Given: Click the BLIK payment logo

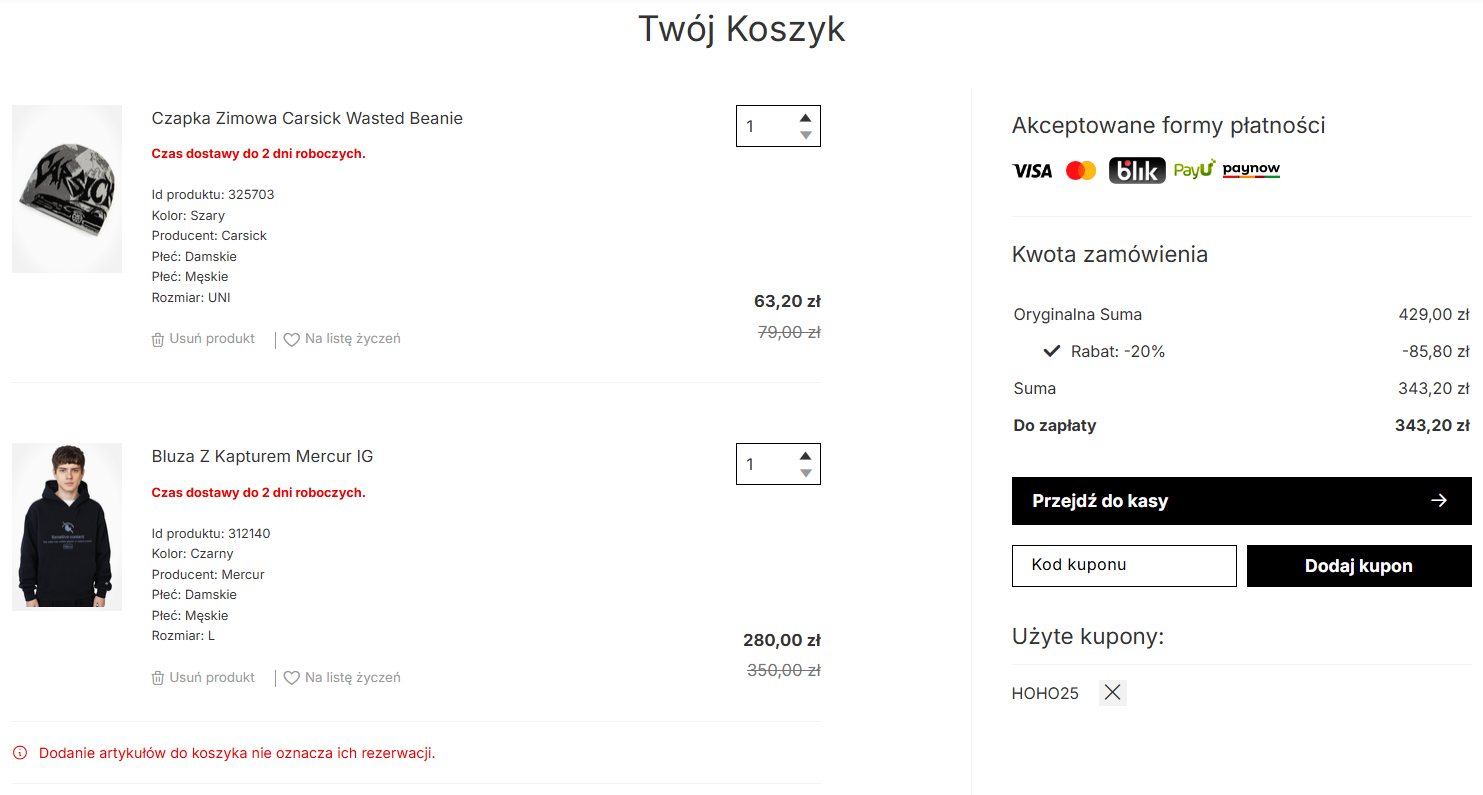Looking at the screenshot, I should (1135, 171).
